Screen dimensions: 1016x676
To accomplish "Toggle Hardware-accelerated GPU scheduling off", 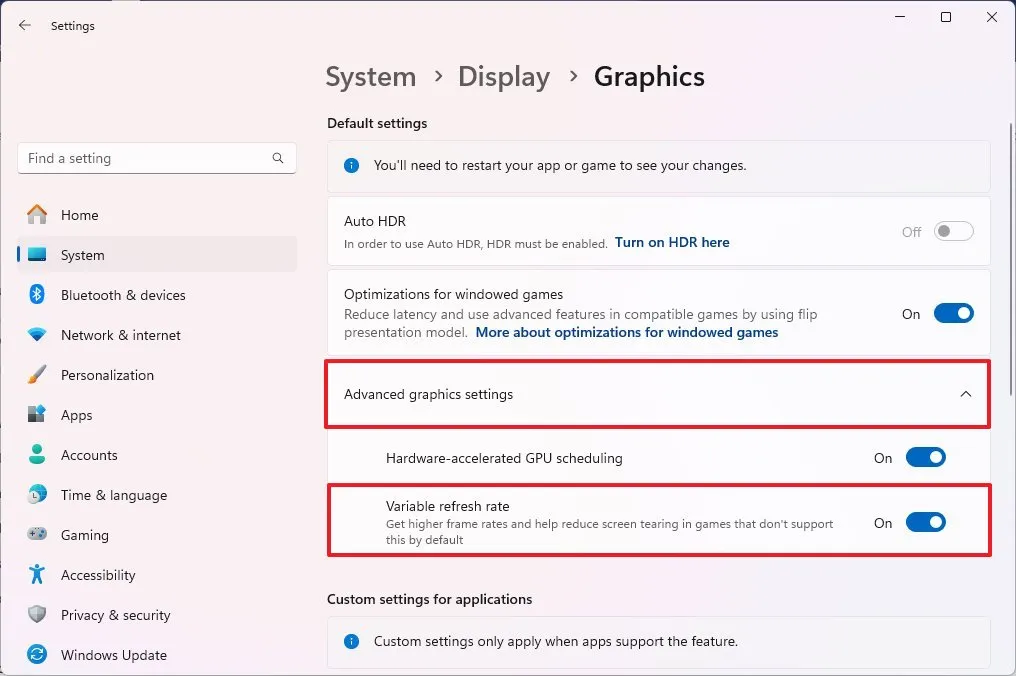I will [925, 457].
